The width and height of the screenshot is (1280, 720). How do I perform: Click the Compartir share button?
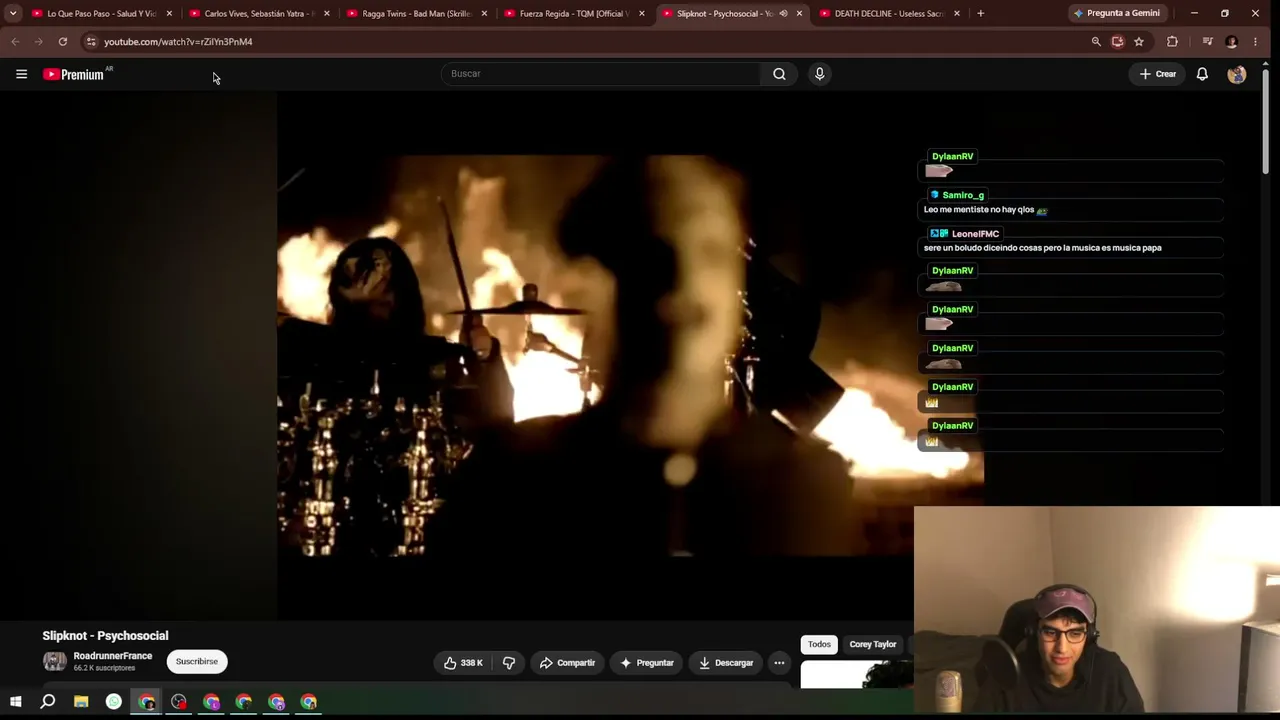(567, 662)
